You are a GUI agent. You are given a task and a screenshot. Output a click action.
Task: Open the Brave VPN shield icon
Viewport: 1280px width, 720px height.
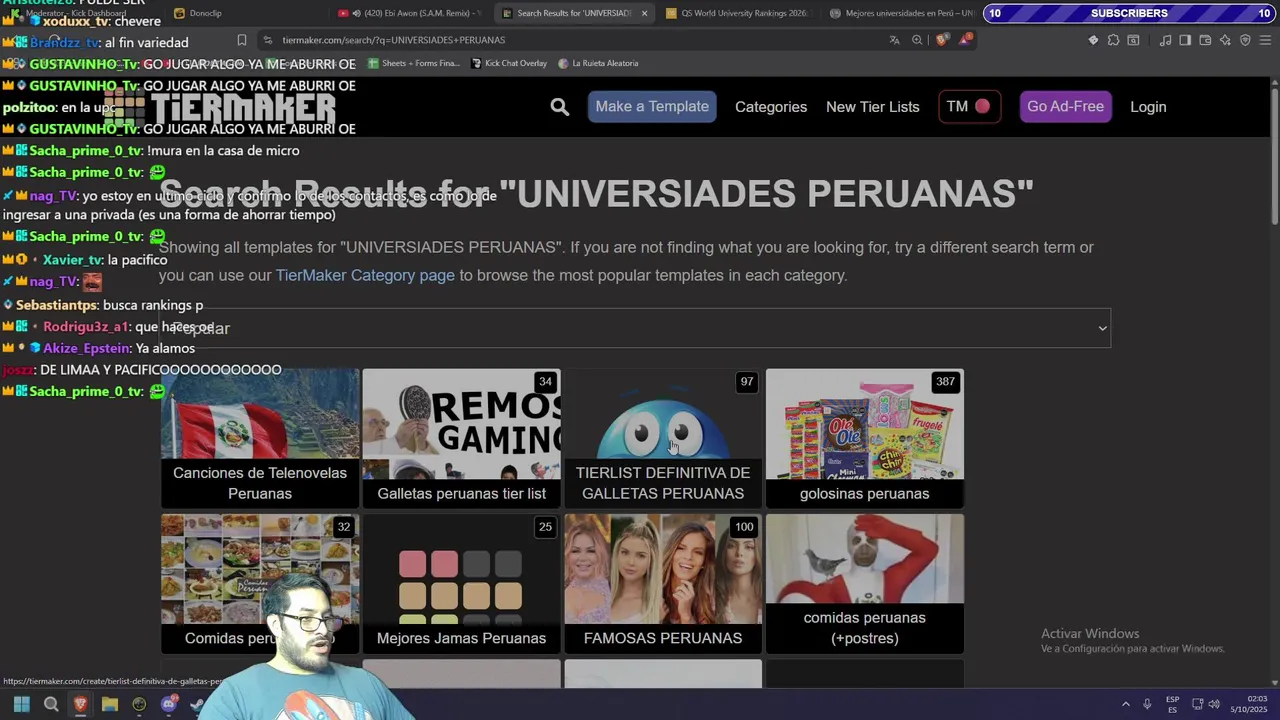pyautogui.click(x=1245, y=40)
